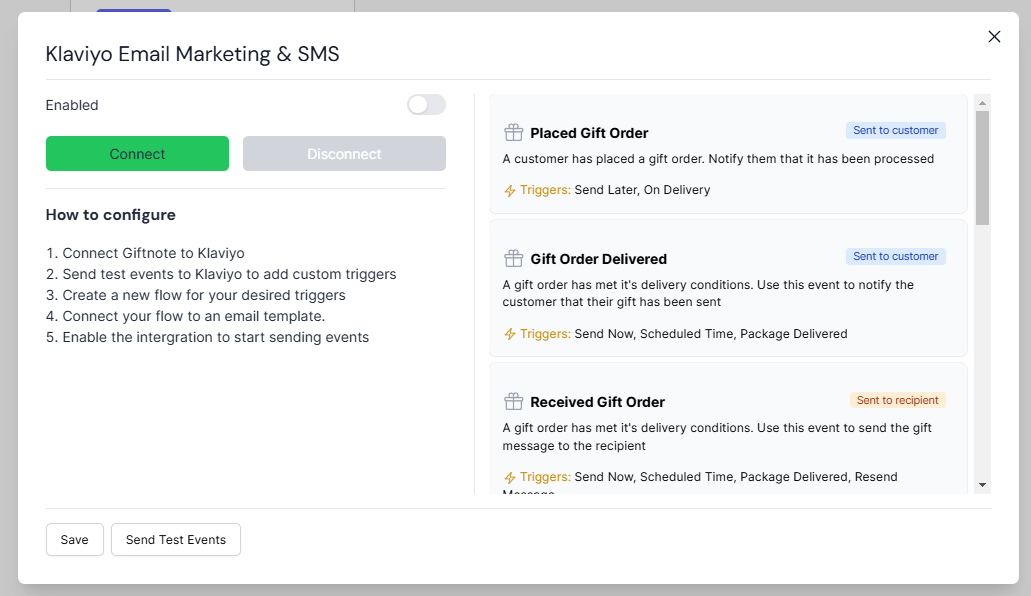Screen dimensions: 1031x596
Task: Click the Save button
Action: pyautogui.click(x=74, y=539)
